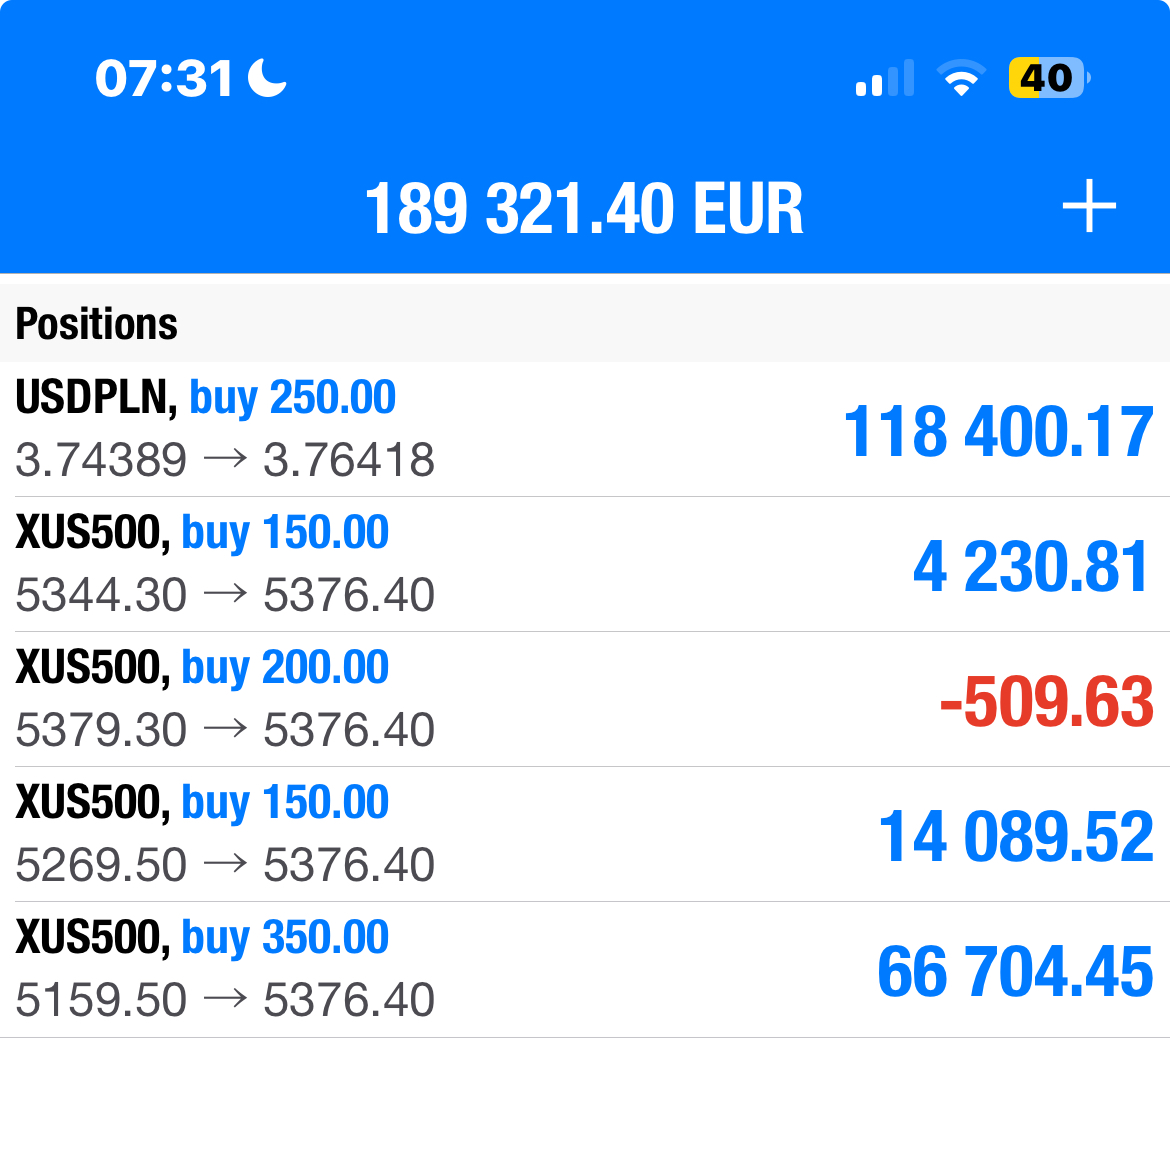Tap the 14 089.52 profit value

1016,836
